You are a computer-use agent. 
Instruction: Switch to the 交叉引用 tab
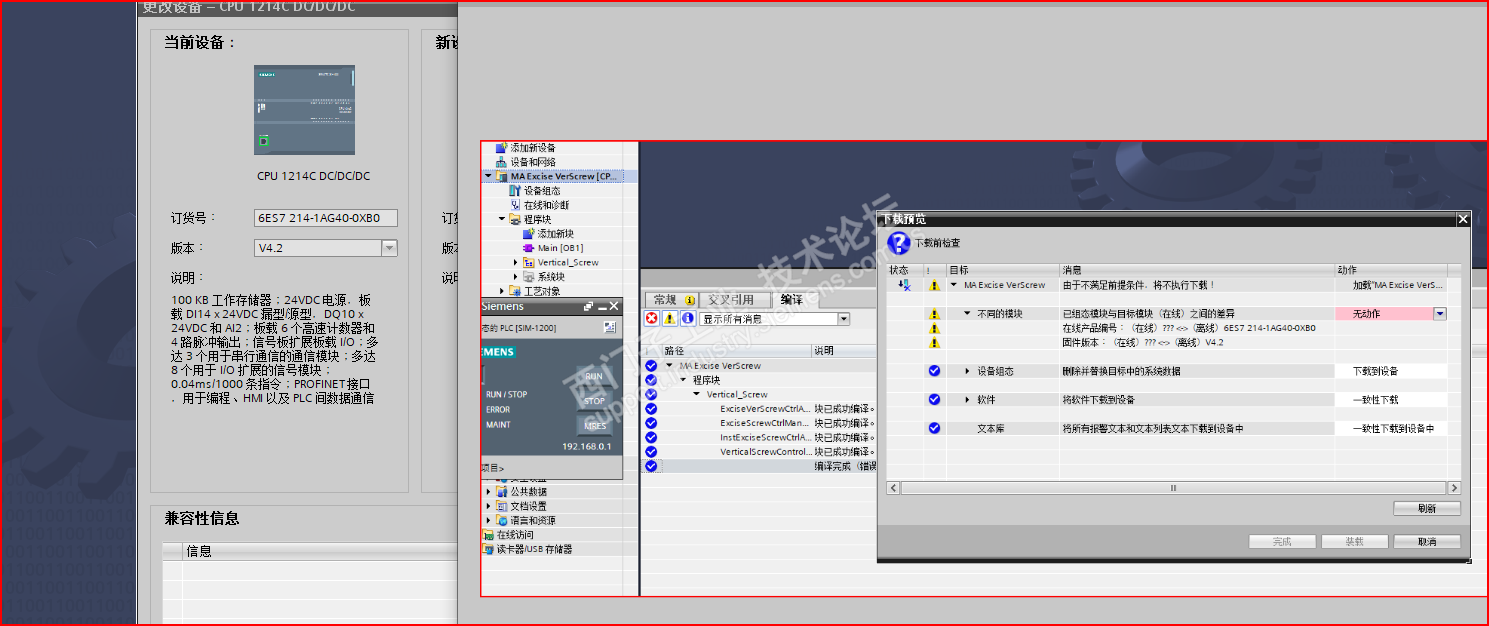click(734, 300)
